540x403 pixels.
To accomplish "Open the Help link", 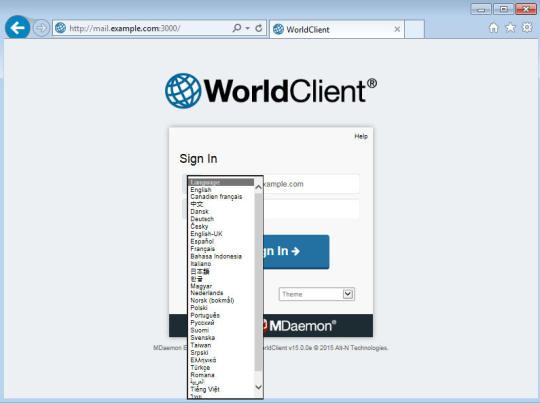I will 361,136.
